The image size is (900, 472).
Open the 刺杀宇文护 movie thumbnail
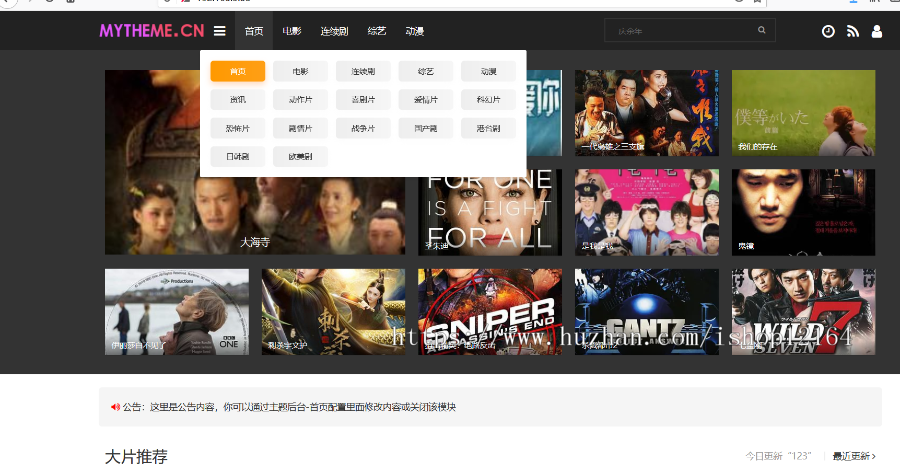[333, 312]
